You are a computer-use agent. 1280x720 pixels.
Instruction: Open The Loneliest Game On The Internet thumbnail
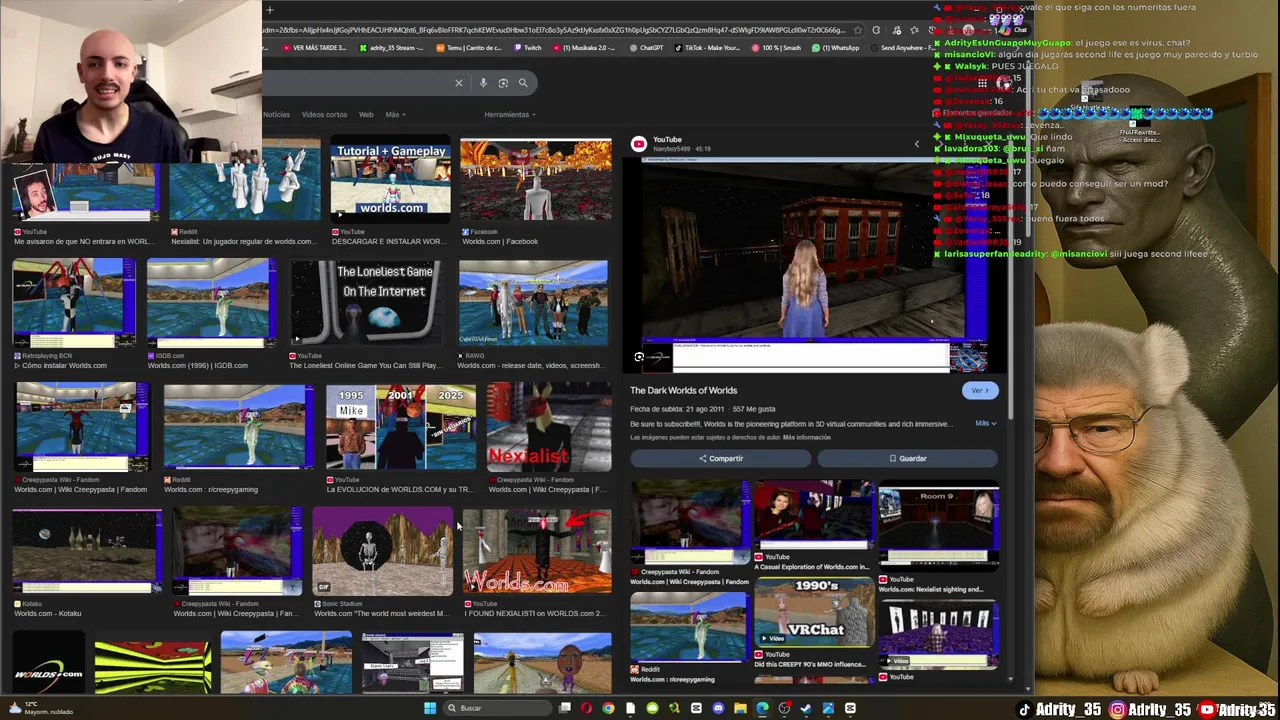point(366,304)
